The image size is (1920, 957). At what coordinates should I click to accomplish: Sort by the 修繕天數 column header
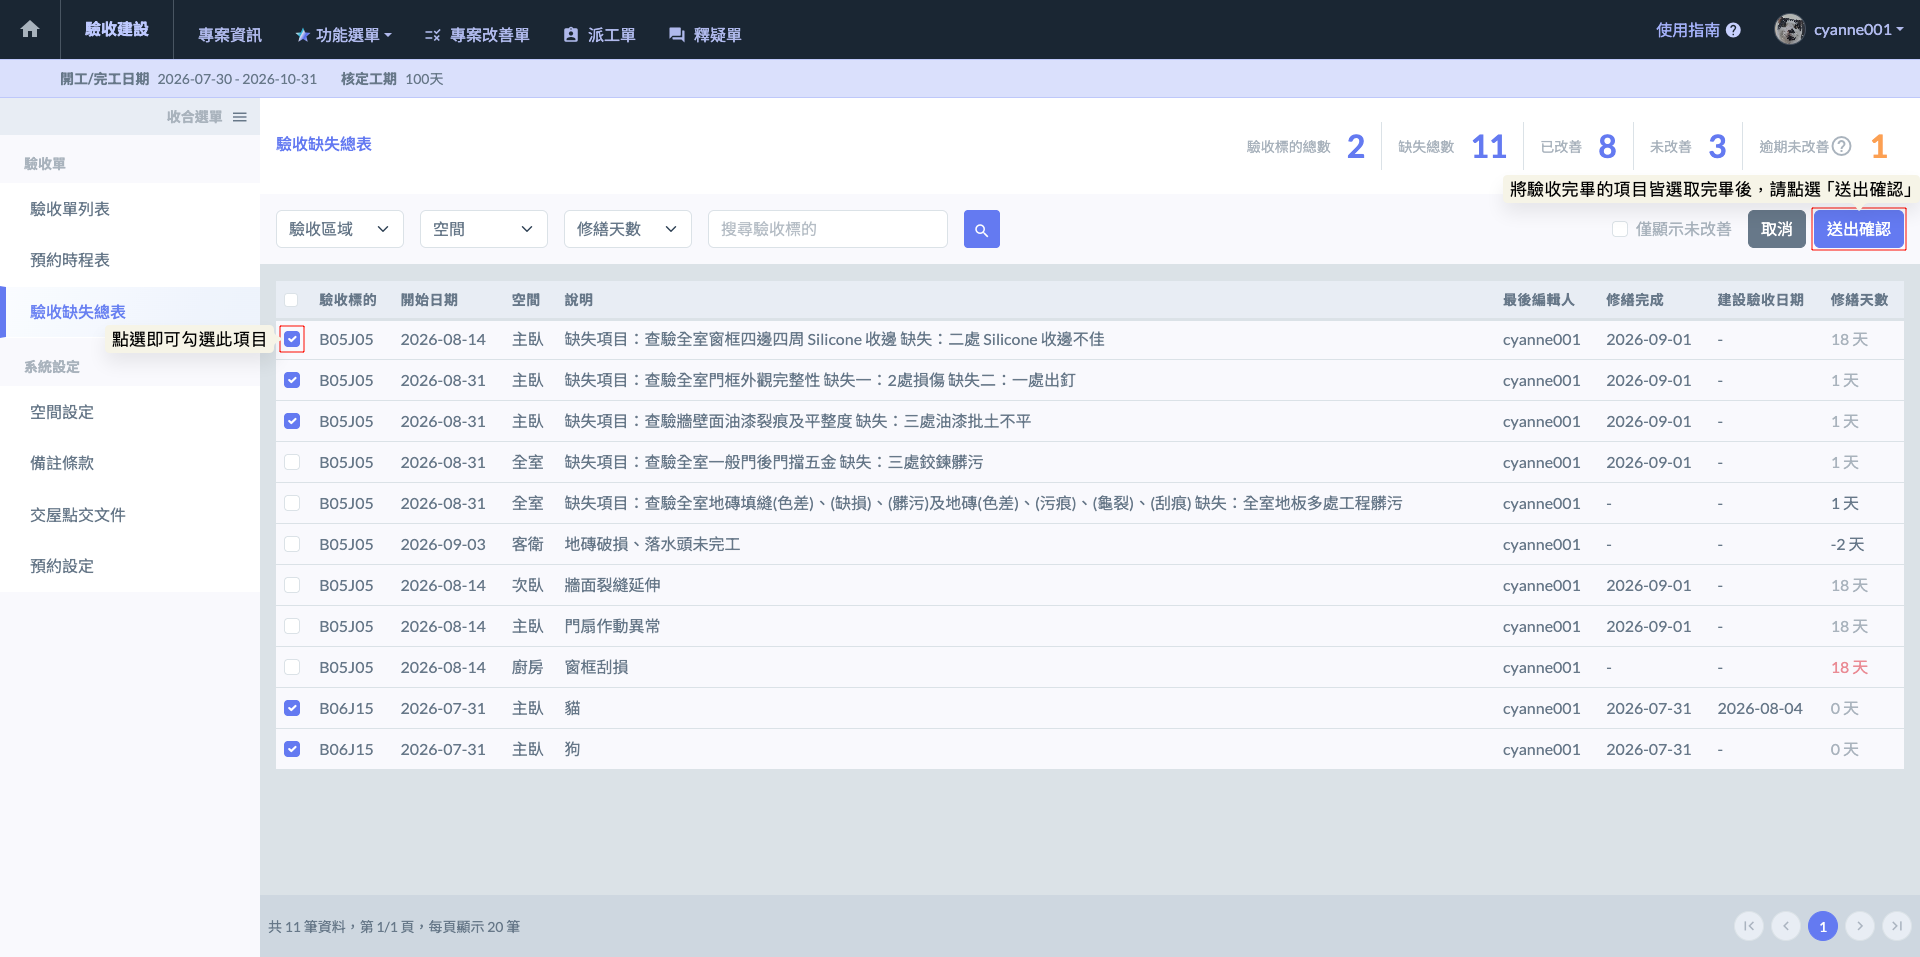(1859, 300)
